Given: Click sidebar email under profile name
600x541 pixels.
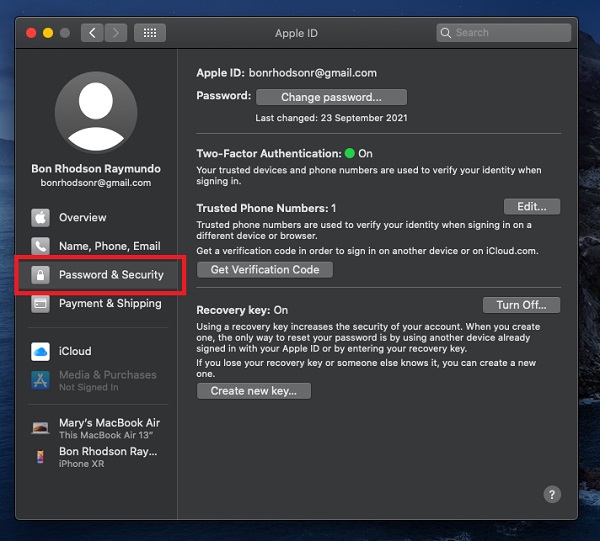Looking at the screenshot, I should [x=96, y=183].
